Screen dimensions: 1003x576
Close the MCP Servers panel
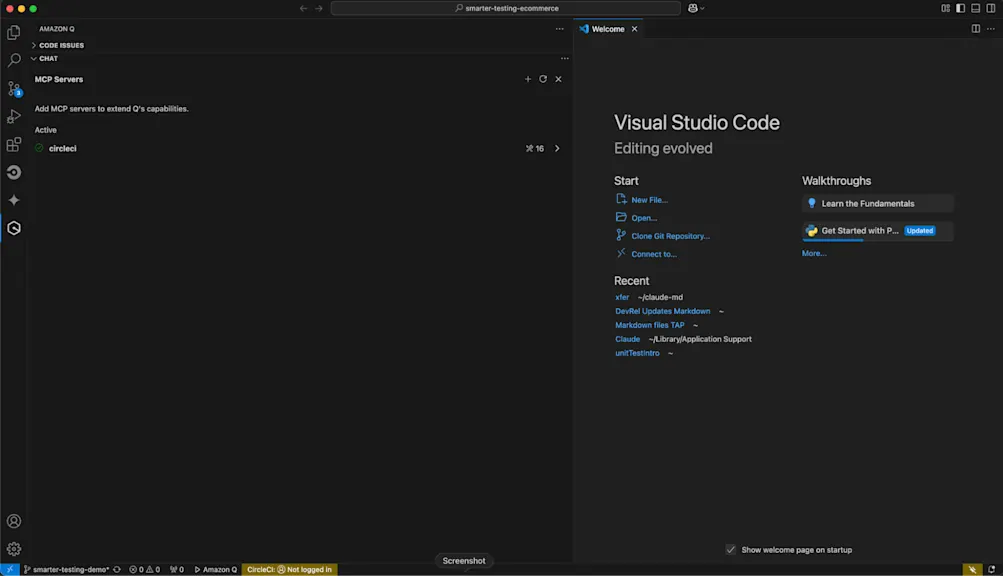point(558,79)
